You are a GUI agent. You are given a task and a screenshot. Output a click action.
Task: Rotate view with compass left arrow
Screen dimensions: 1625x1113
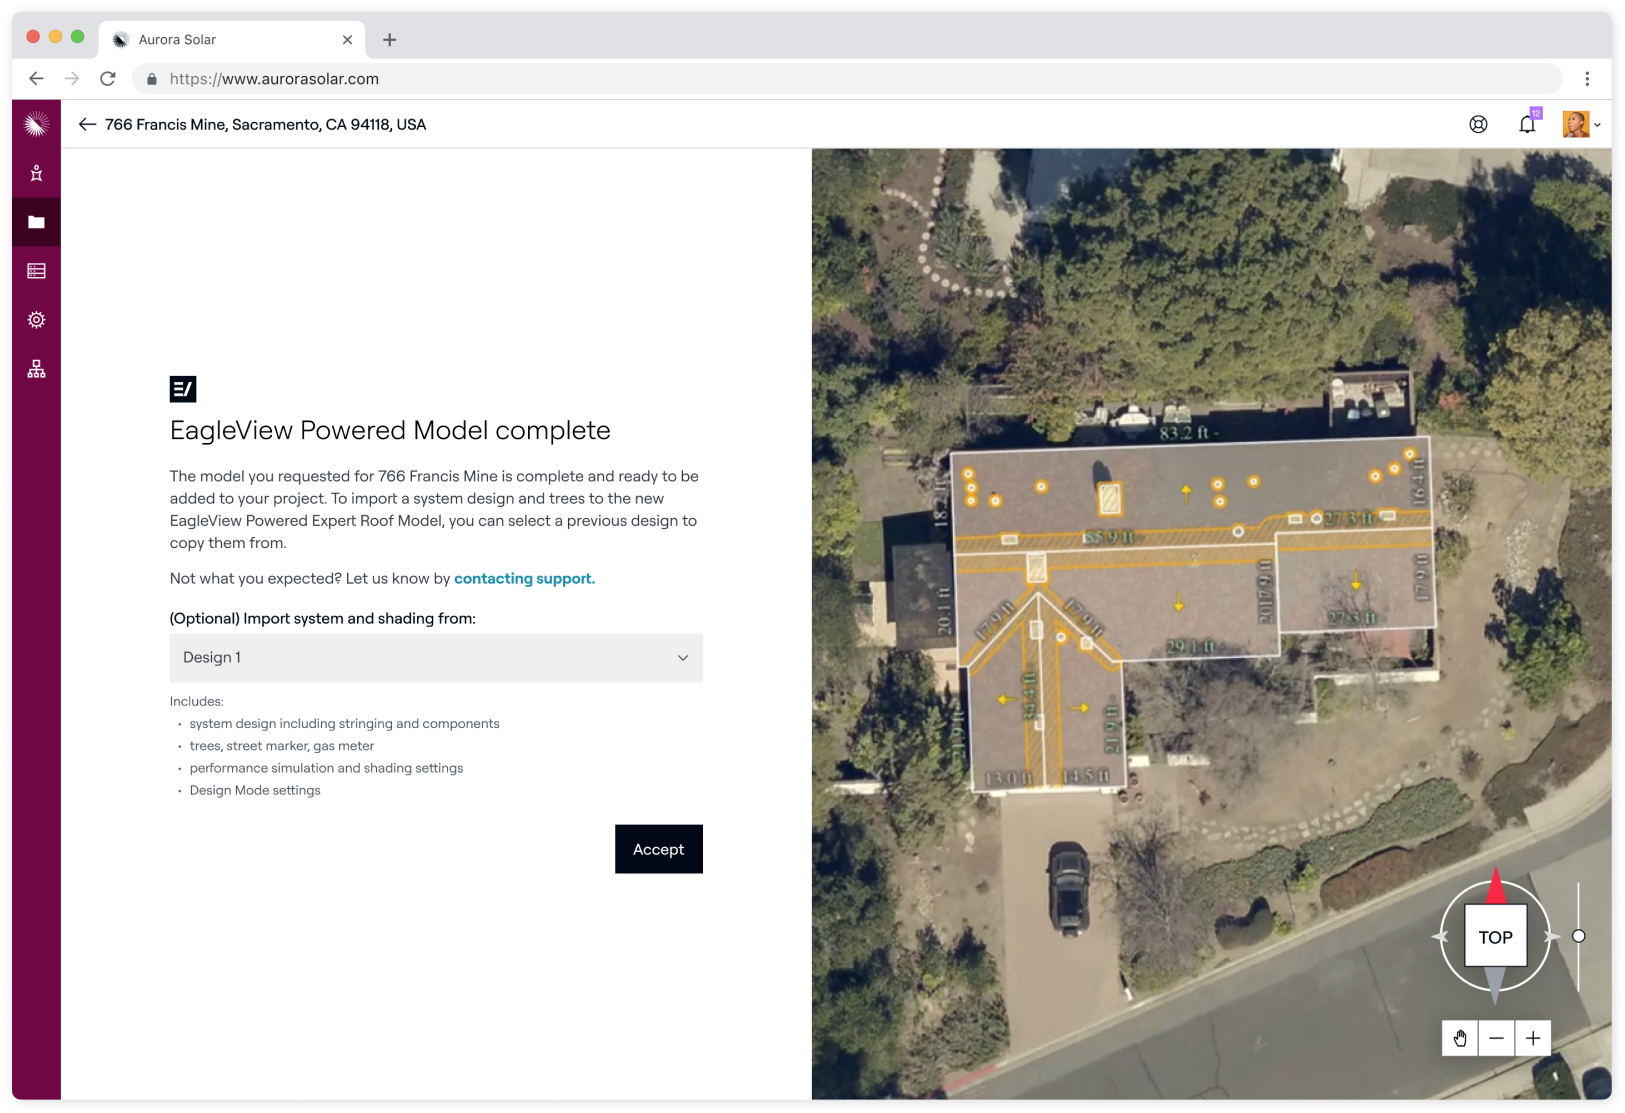(1441, 937)
